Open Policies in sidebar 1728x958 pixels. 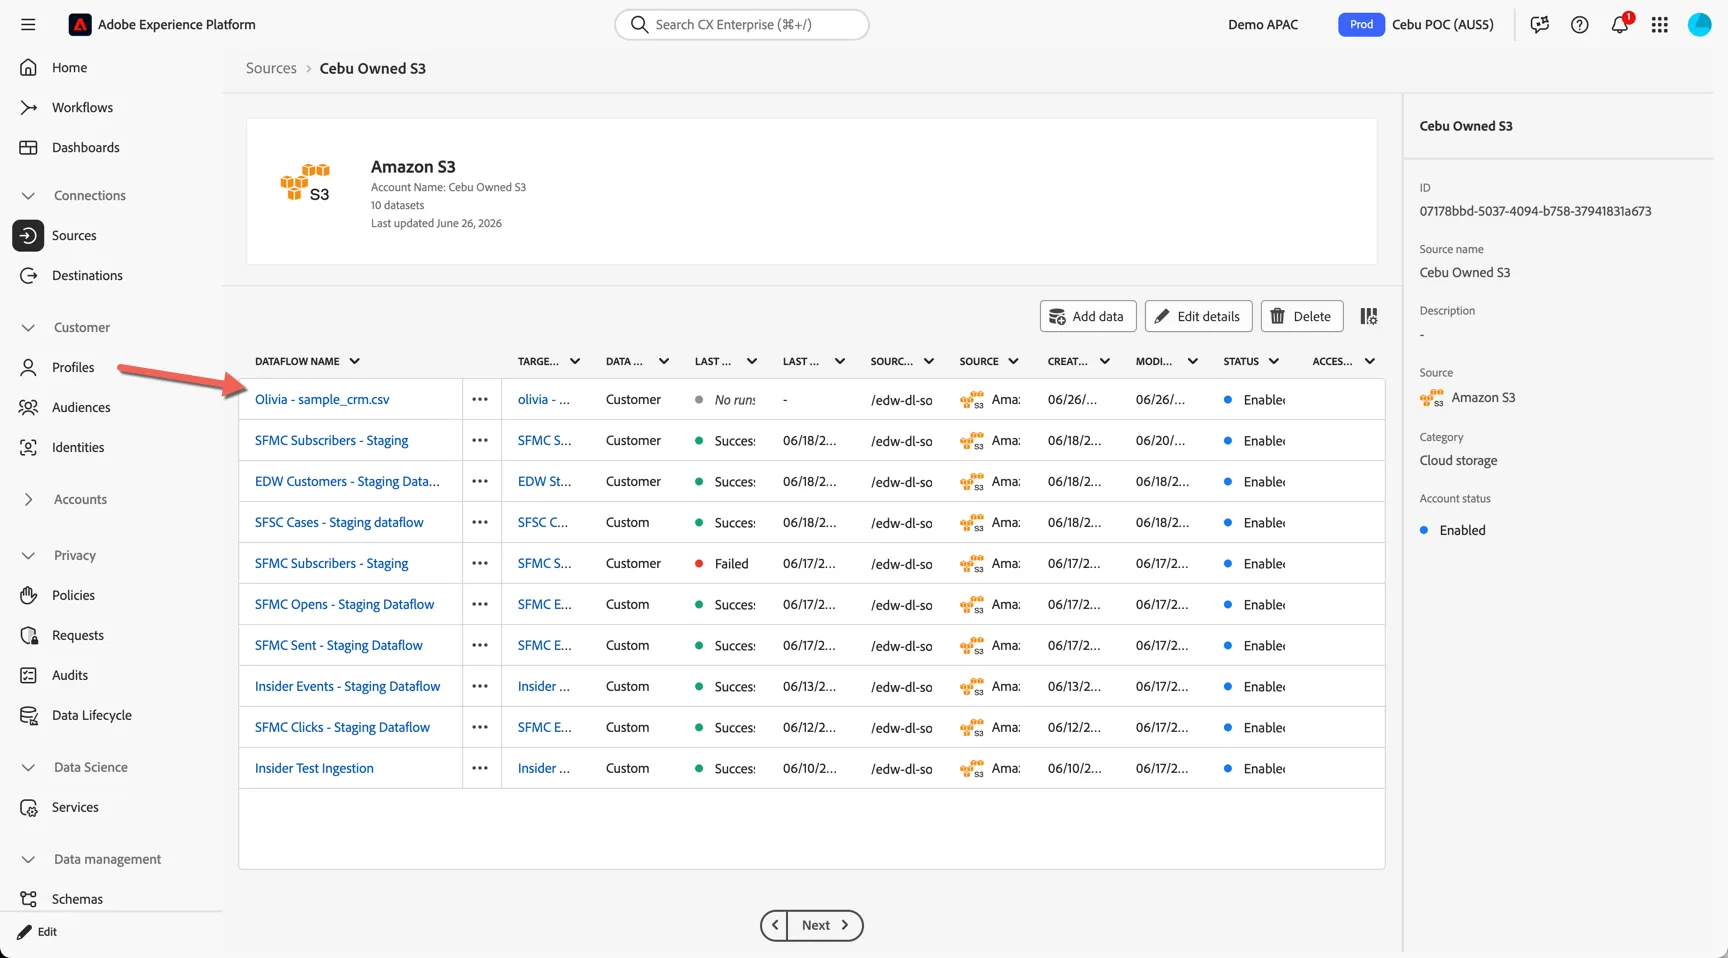(73, 595)
